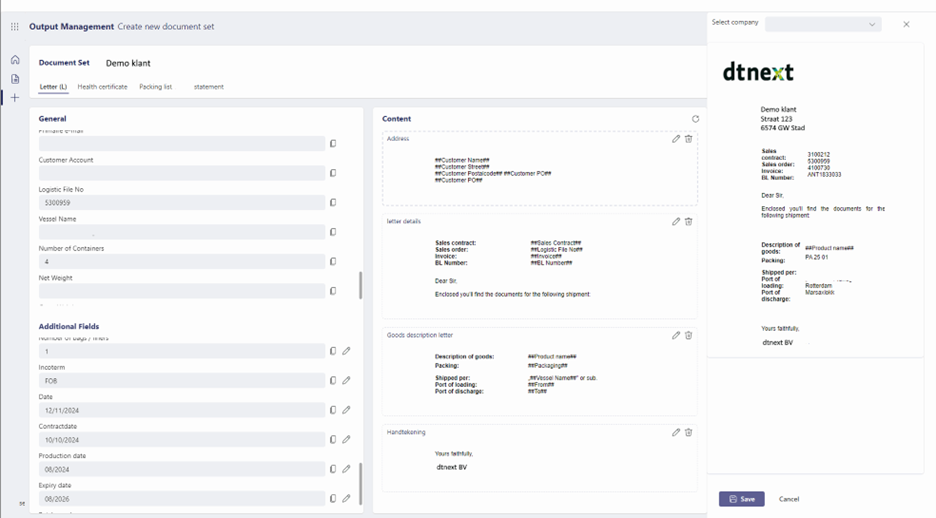Image resolution: width=936 pixels, height=518 pixels.
Task: Delete the letter details block
Action: coord(688,221)
